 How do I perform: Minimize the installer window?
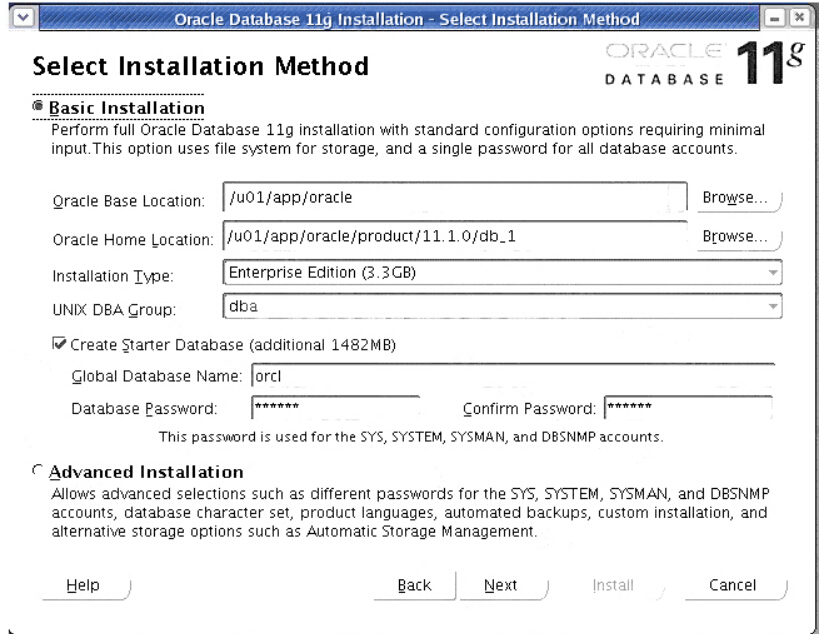pos(774,18)
